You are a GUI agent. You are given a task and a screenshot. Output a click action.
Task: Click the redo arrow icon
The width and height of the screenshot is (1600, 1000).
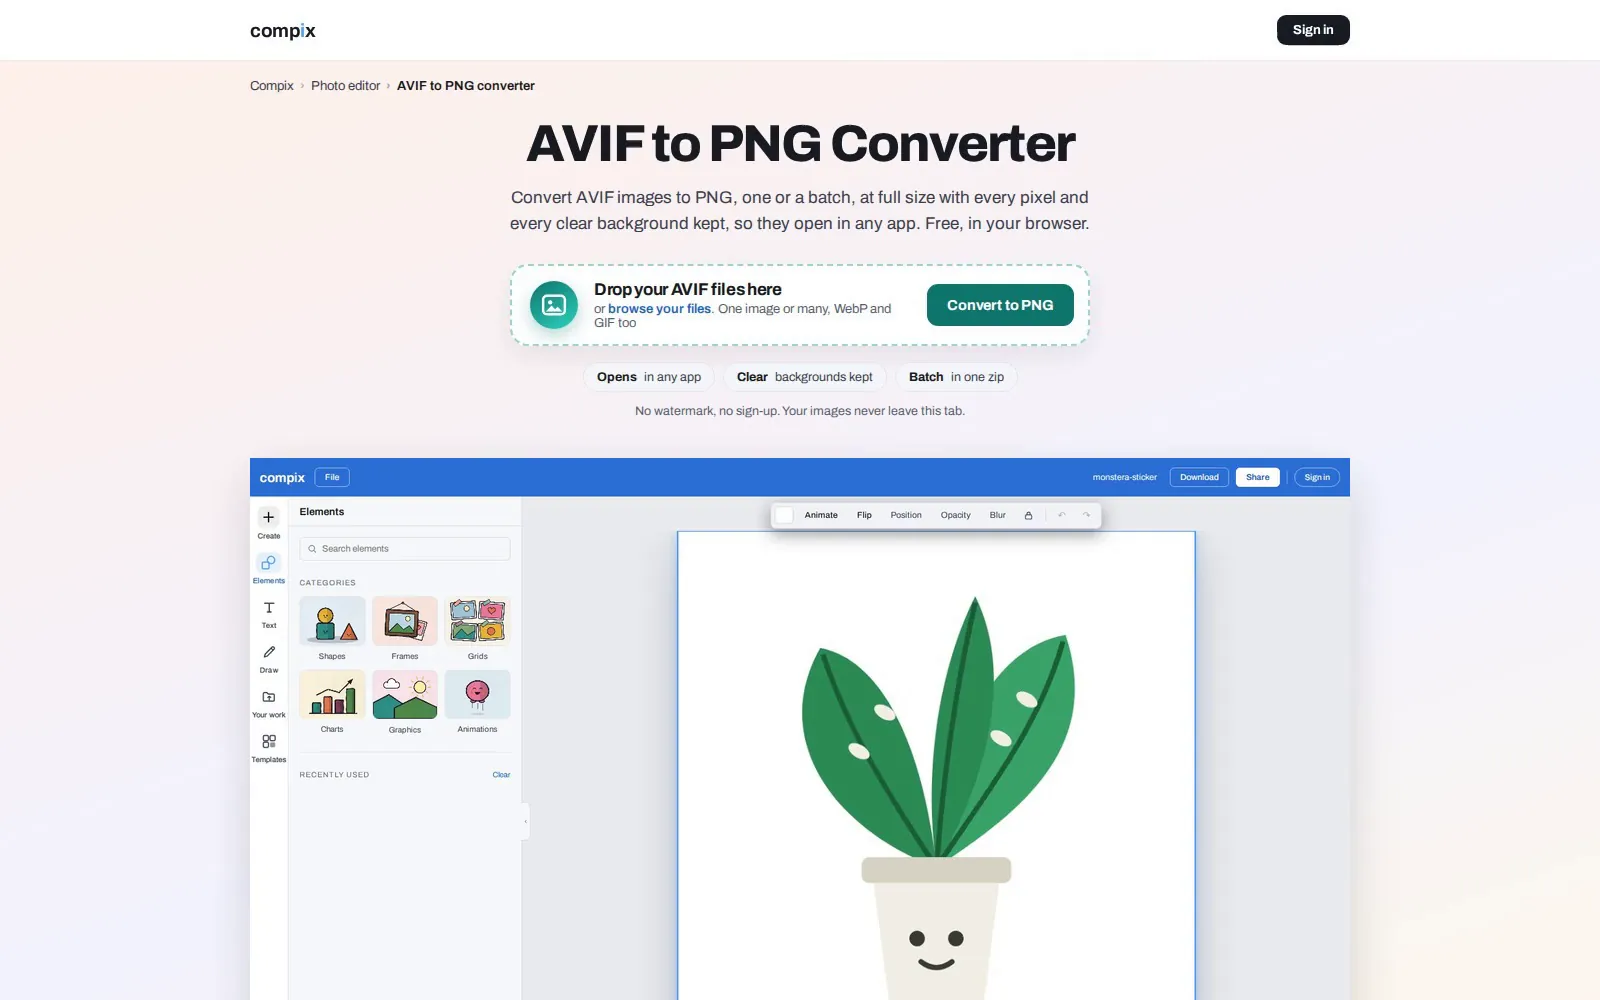(1086, 515)
